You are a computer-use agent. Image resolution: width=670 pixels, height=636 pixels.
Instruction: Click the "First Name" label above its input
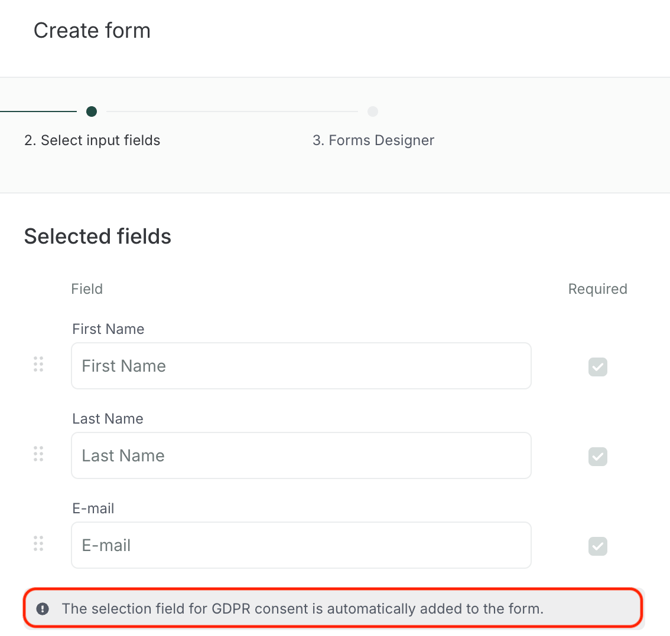click(x=108, y=329)
